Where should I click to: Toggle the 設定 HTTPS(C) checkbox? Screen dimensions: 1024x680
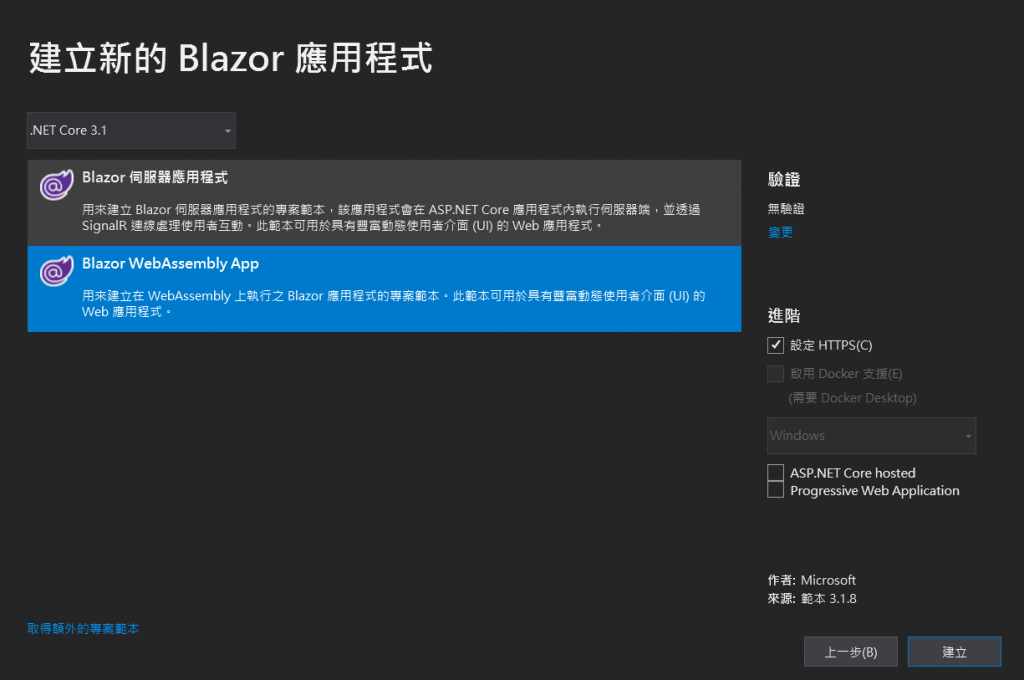[775, 345]
